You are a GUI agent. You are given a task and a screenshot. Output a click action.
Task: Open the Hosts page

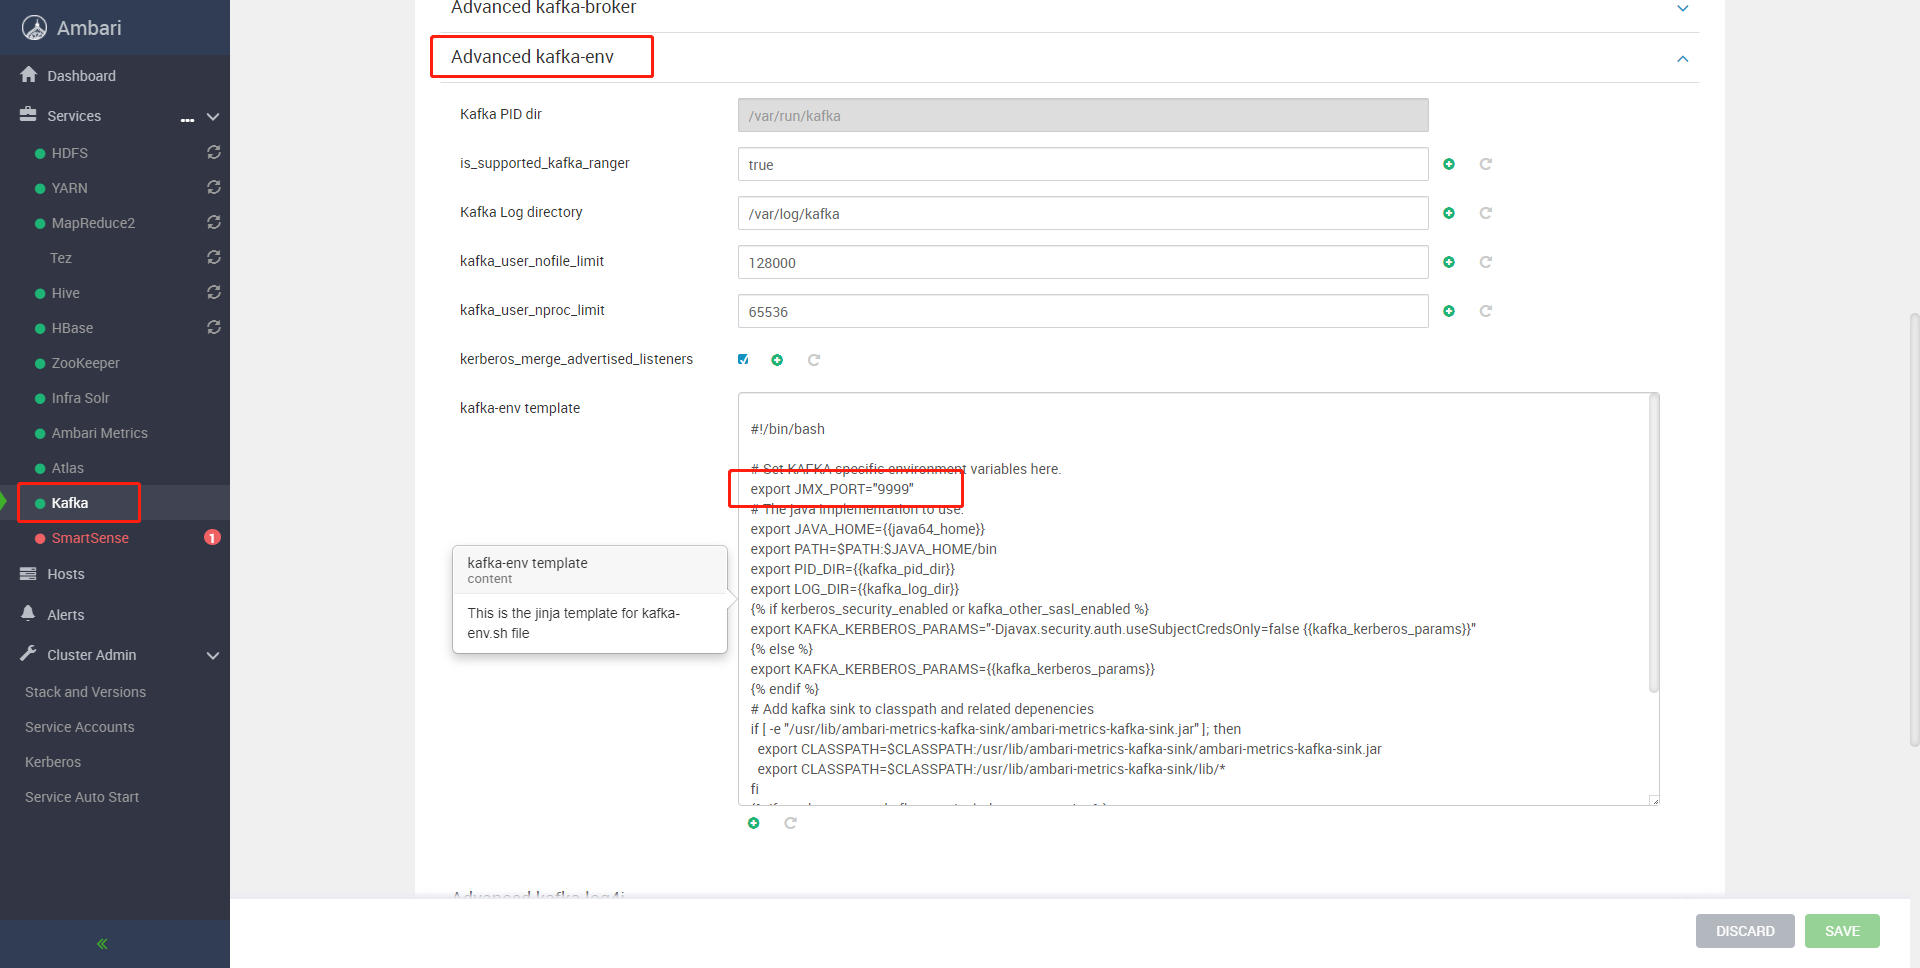66,574
